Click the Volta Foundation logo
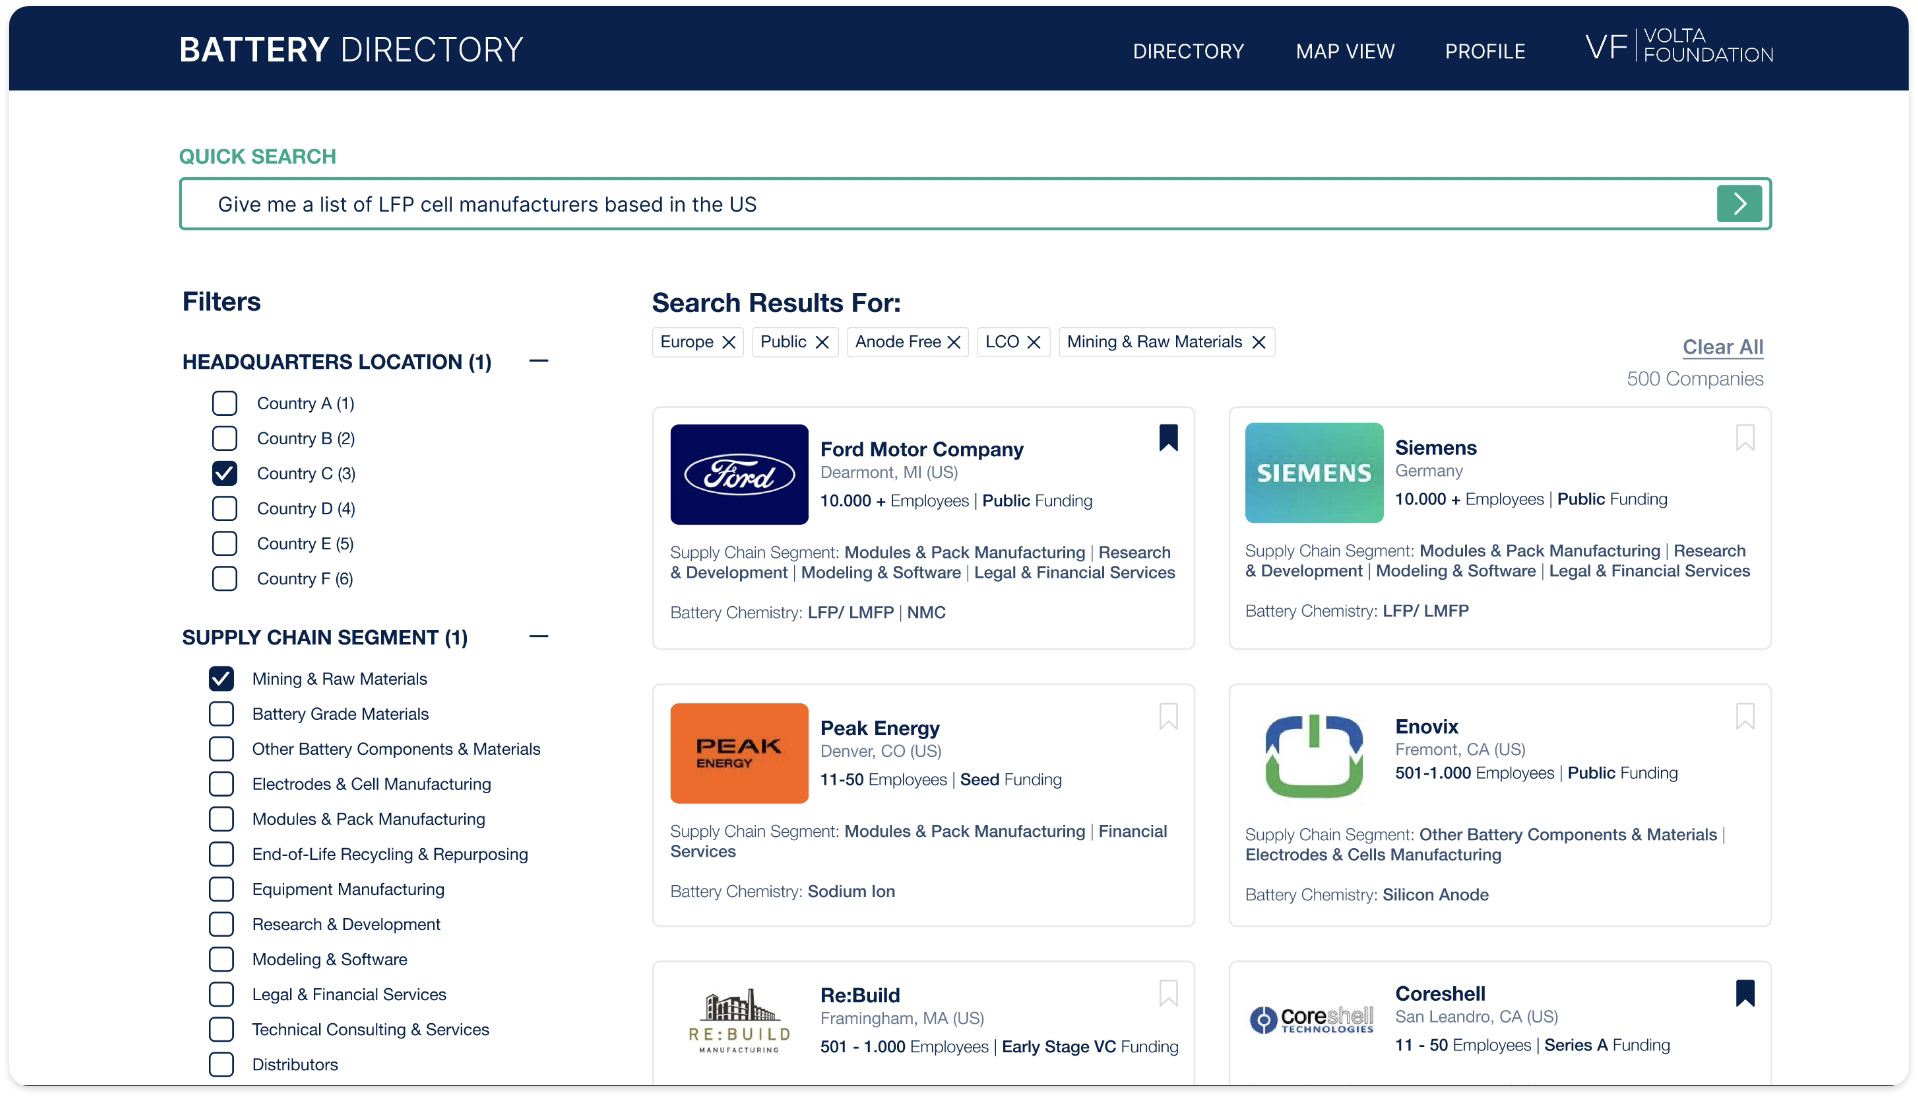This screenshot has height=1098, width=1918. click(1679, 46)
